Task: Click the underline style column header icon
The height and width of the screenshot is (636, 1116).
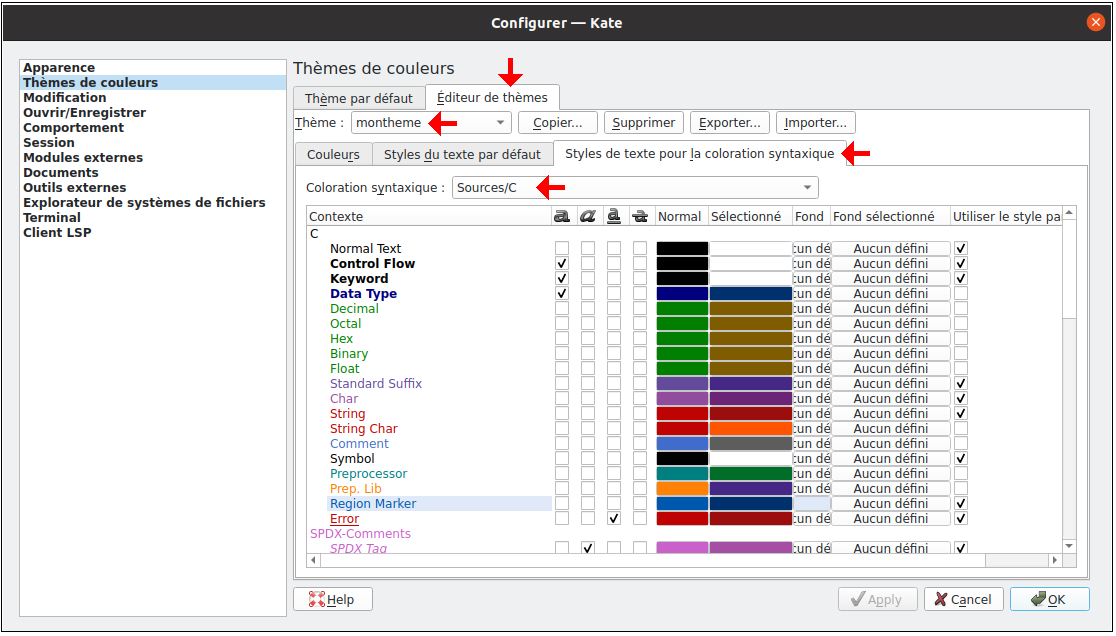Action: (x=614, y=216)
